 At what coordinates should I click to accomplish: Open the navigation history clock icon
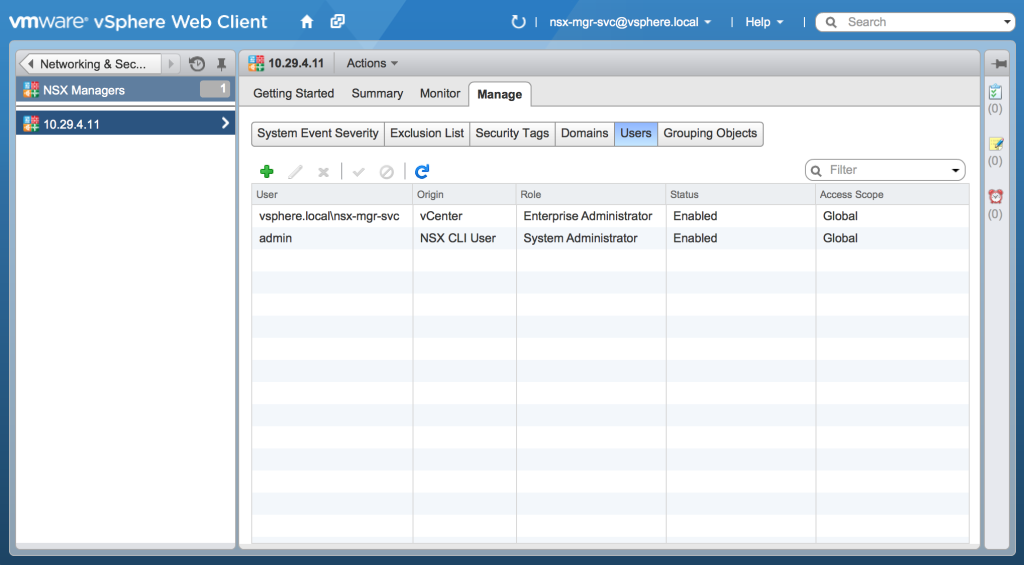pyautogui.click(x=197, y=63)
